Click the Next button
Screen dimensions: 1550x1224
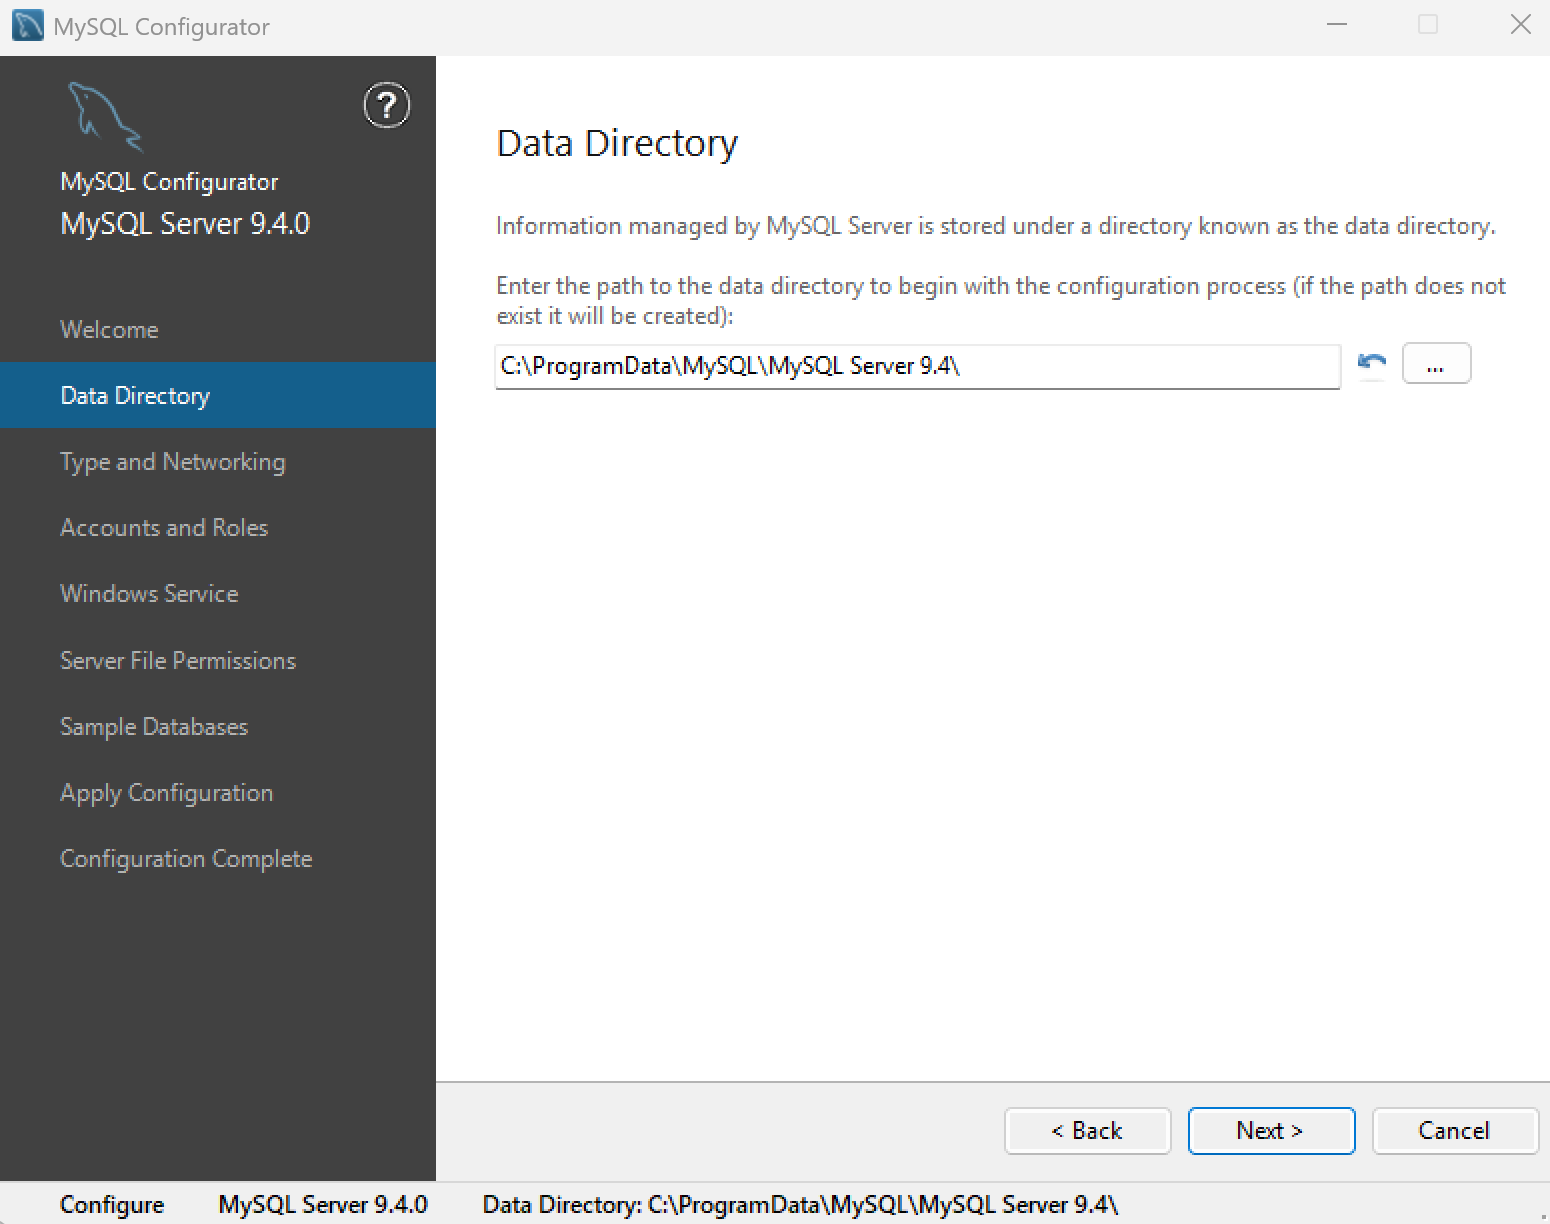click(1271, 1131)
